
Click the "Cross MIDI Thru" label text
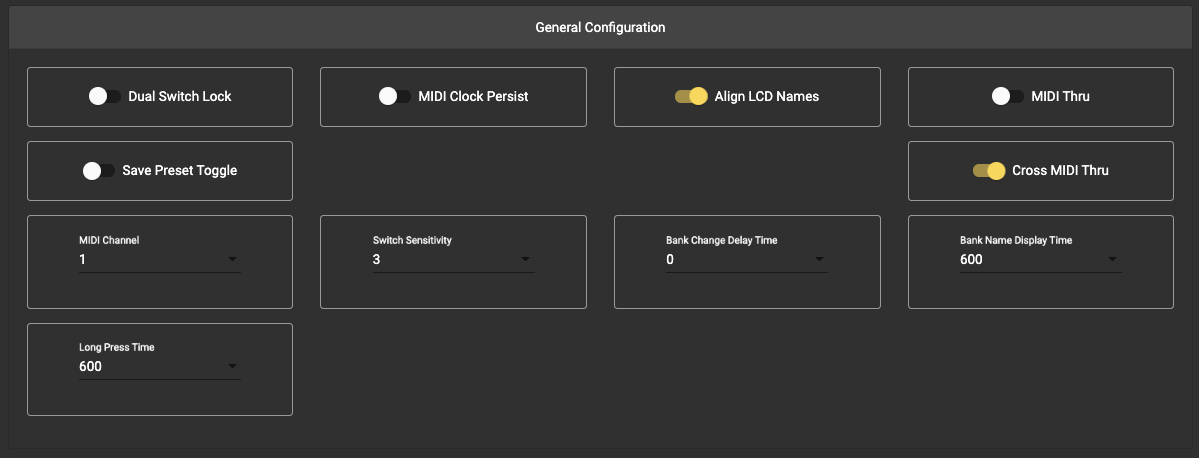[1060, 171]
